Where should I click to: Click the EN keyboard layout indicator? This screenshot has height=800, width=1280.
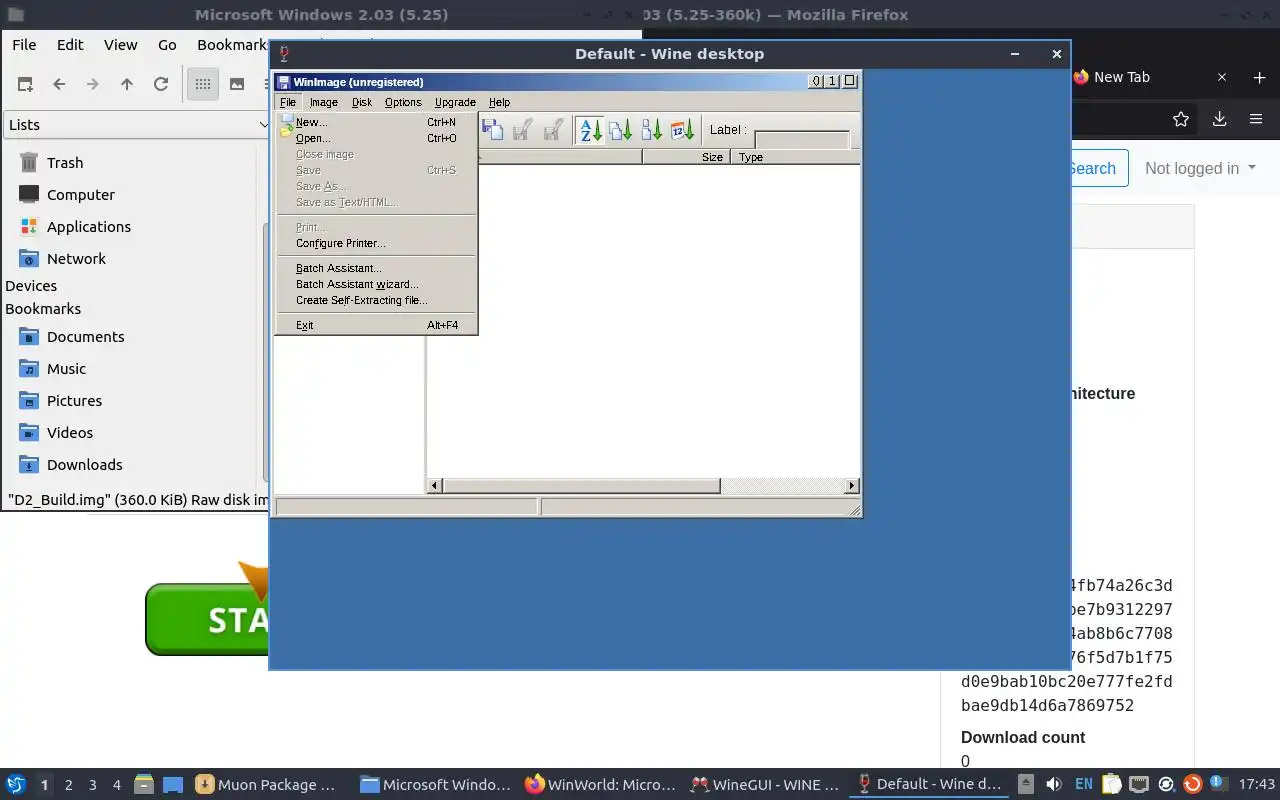point(1084,784)
